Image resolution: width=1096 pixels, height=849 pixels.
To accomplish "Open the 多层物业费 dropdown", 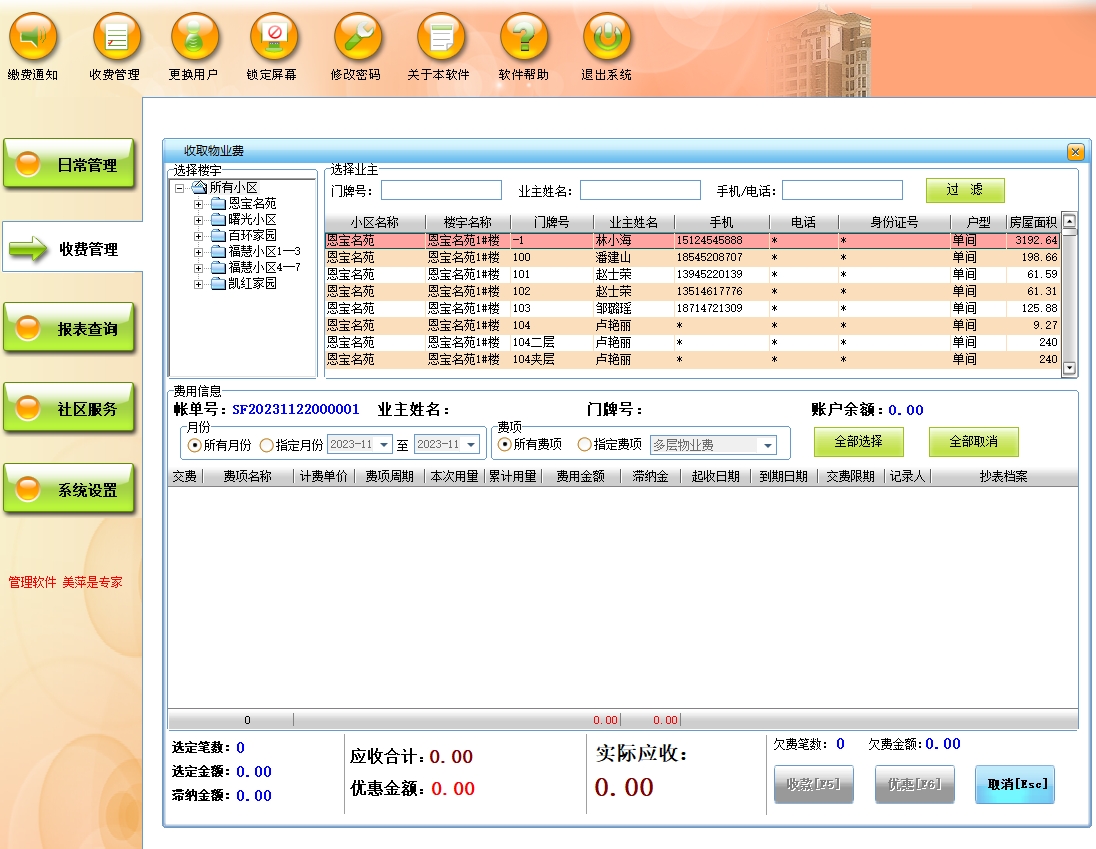I will [x=768, y=446].
